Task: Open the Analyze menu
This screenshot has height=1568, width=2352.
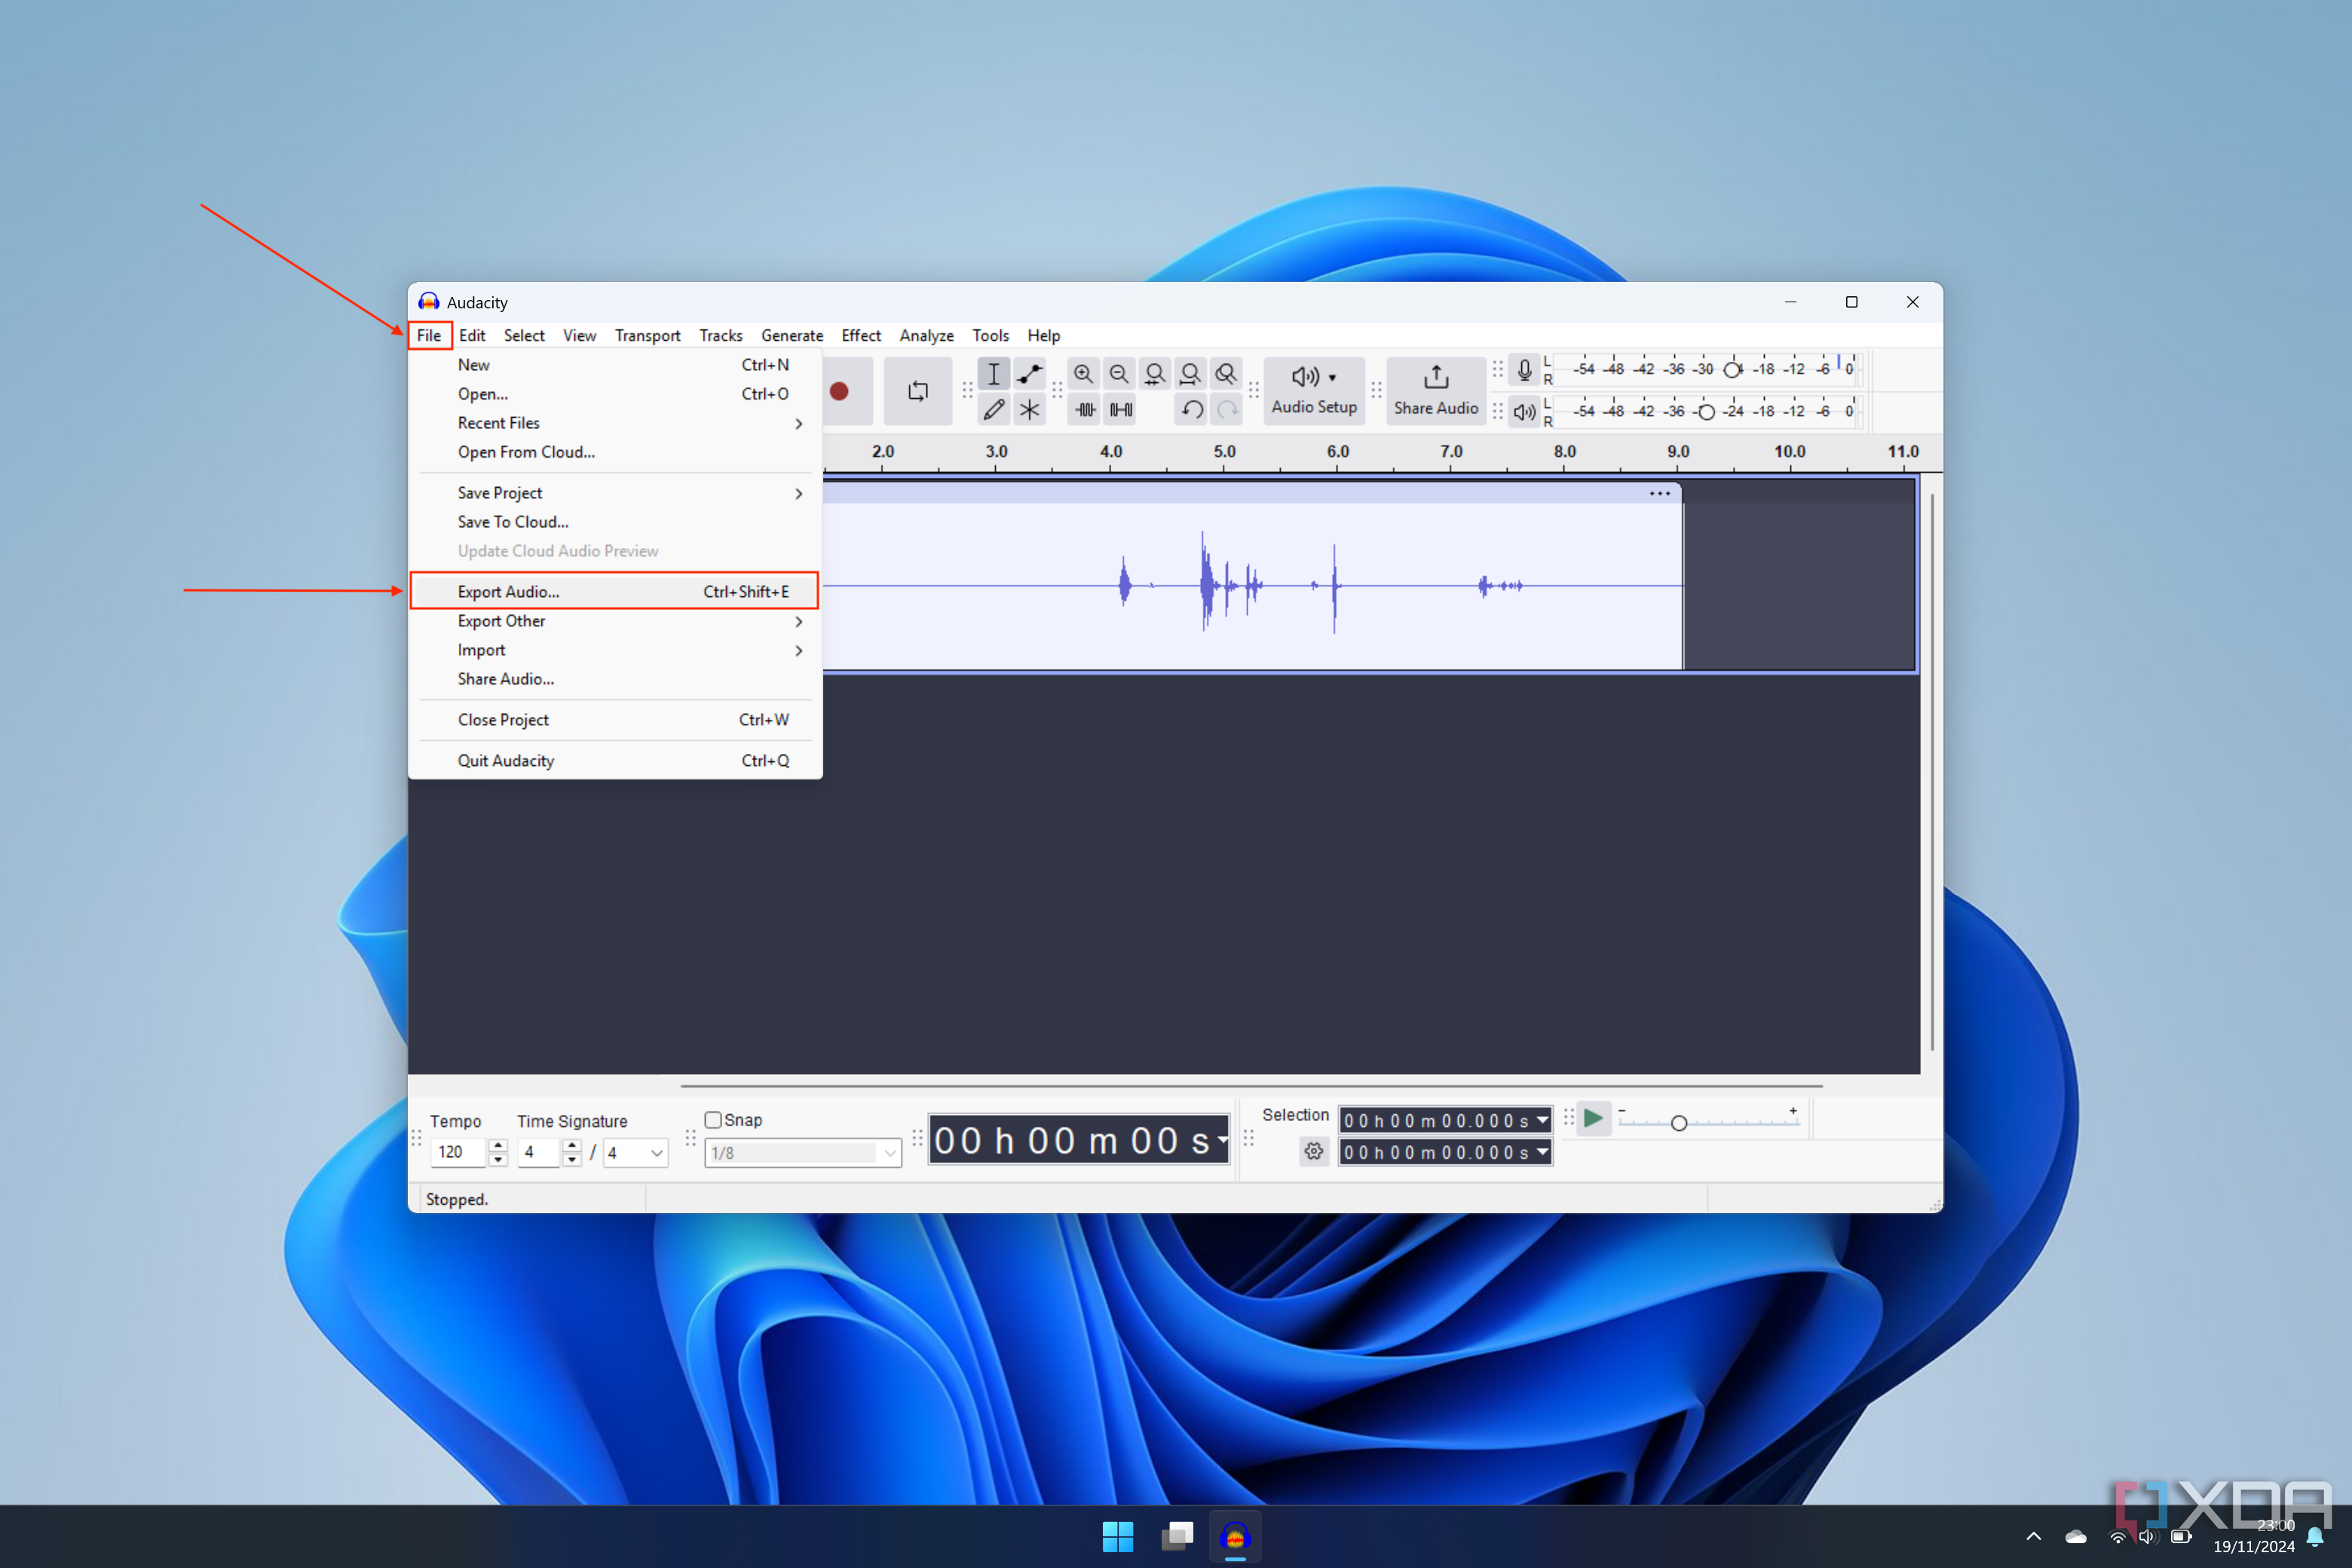Action: 926,335
